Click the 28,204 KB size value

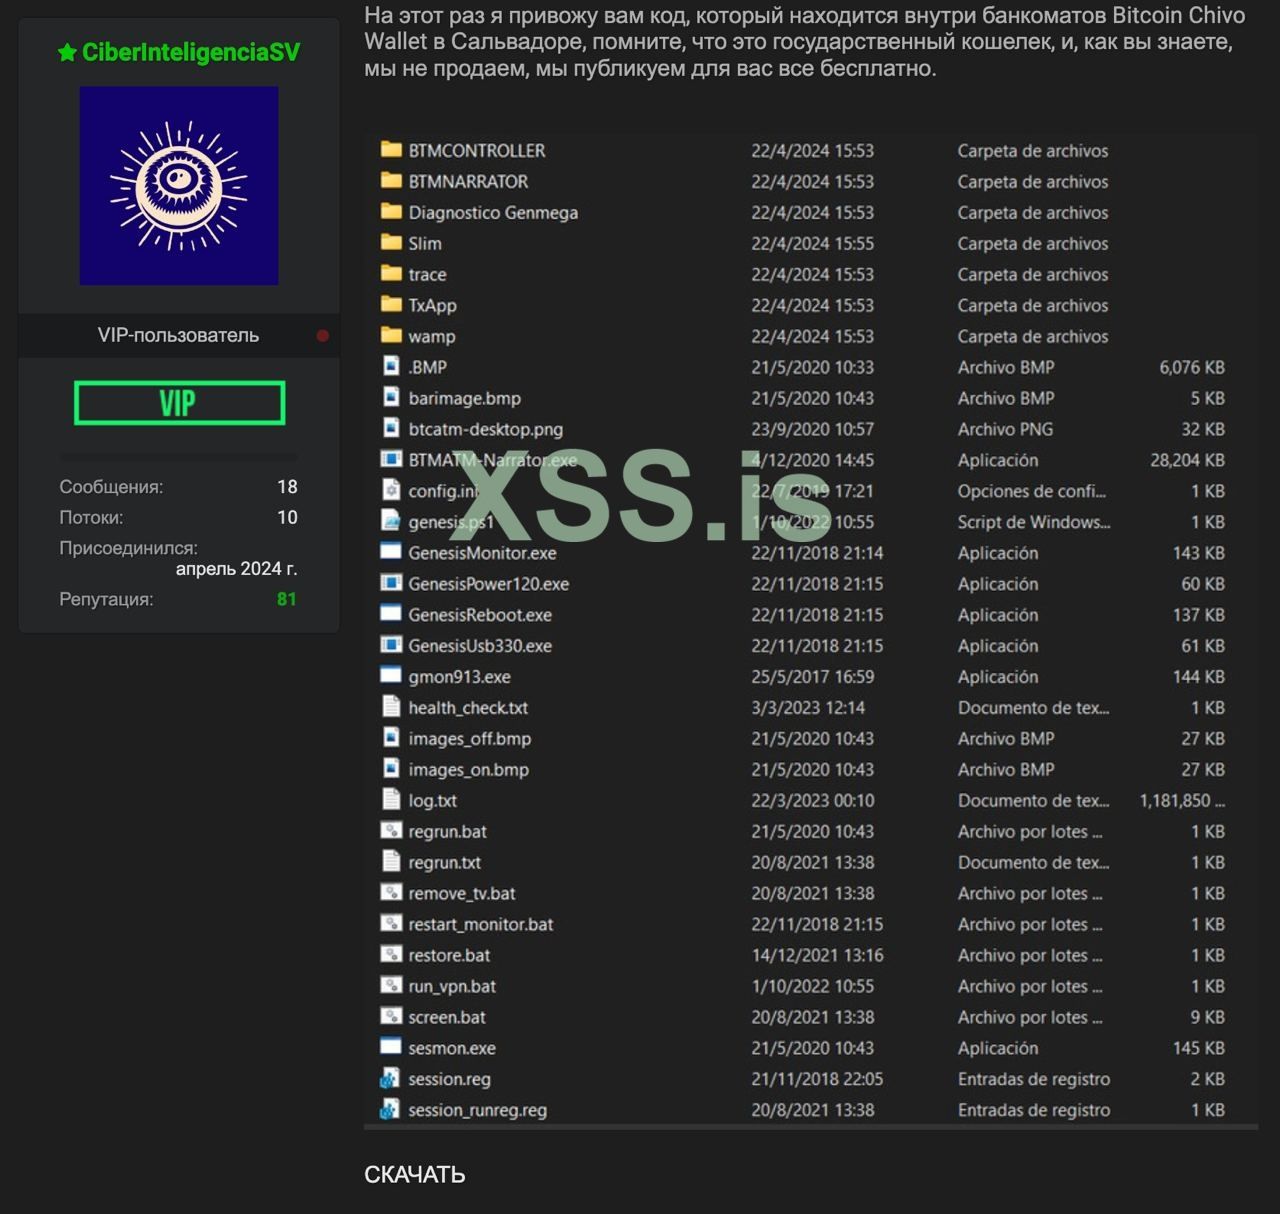click(x=1187, y=460)
